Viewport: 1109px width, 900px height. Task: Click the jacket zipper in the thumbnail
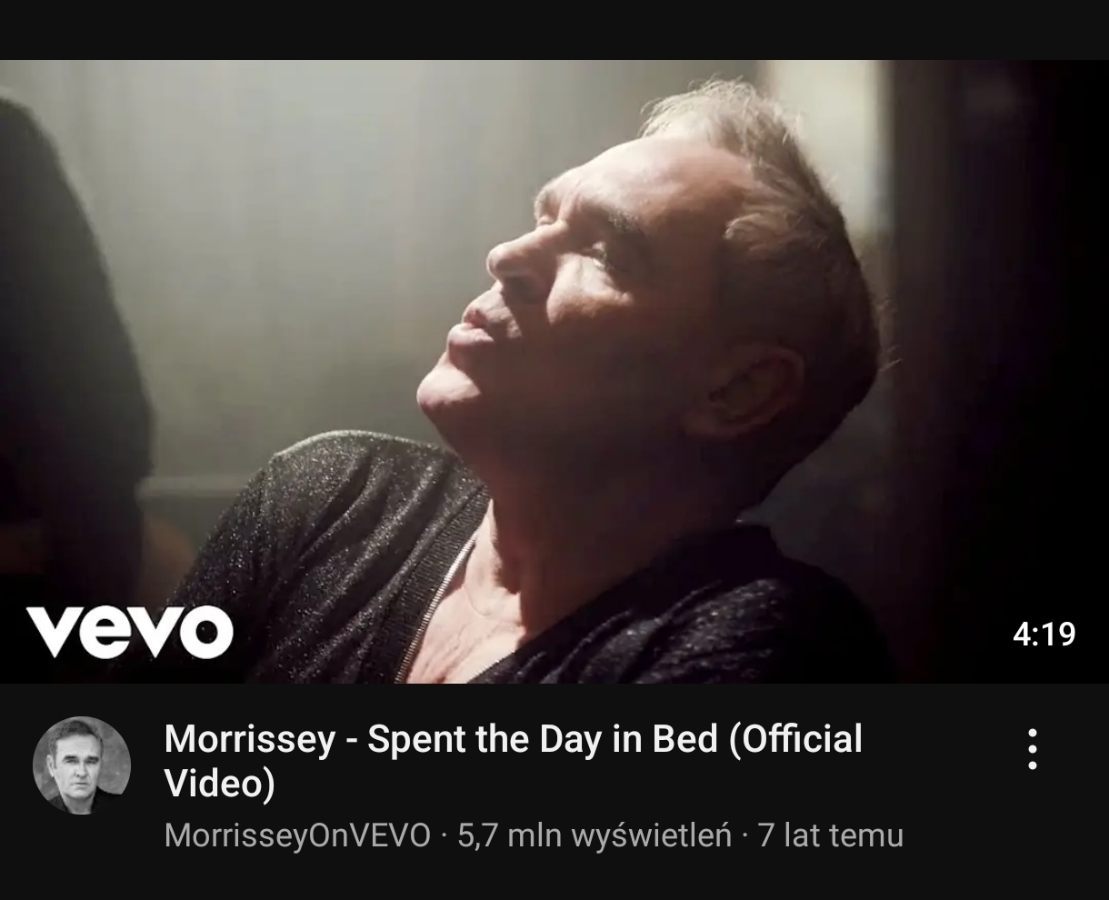point(435,608)
